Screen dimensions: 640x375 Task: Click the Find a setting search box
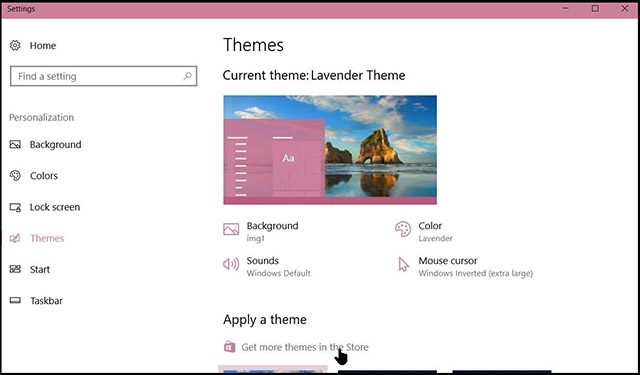(104, 76)
